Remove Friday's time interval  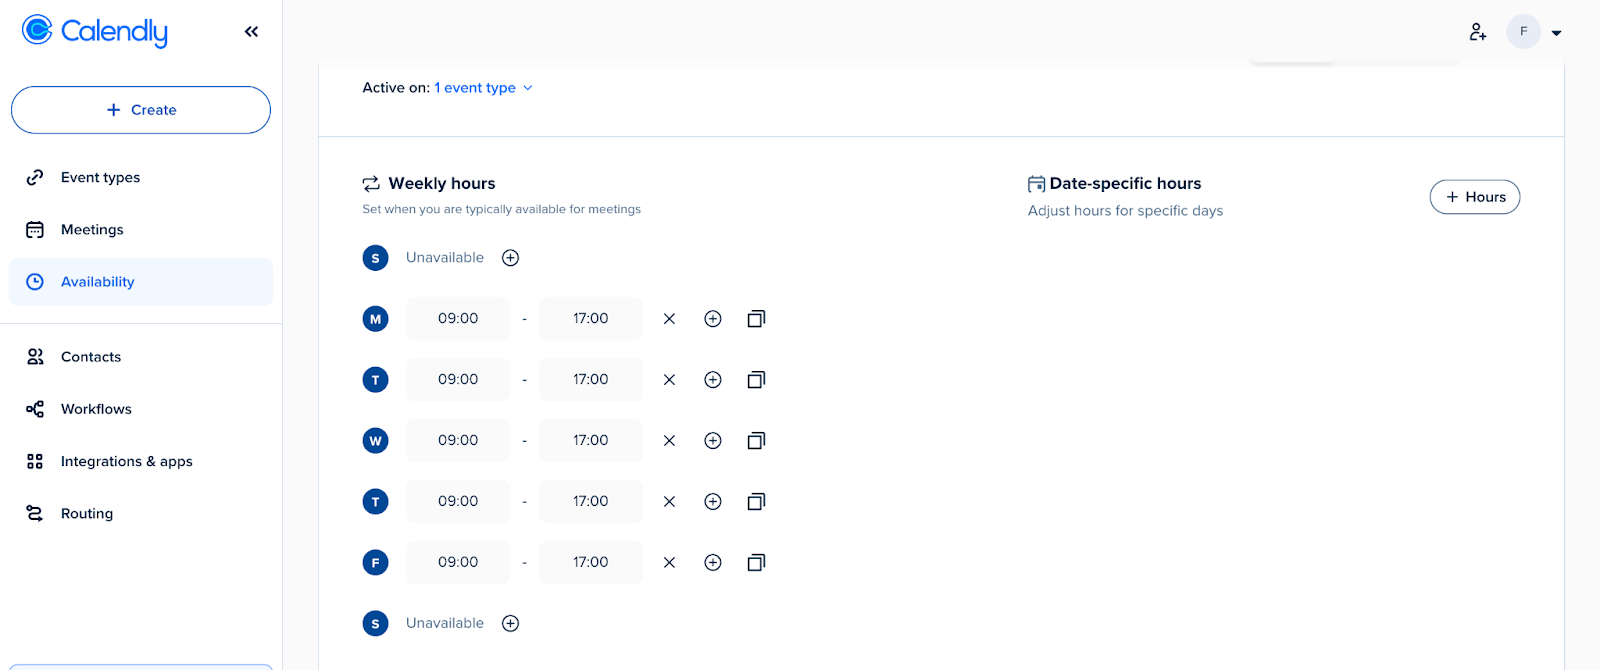669,563
